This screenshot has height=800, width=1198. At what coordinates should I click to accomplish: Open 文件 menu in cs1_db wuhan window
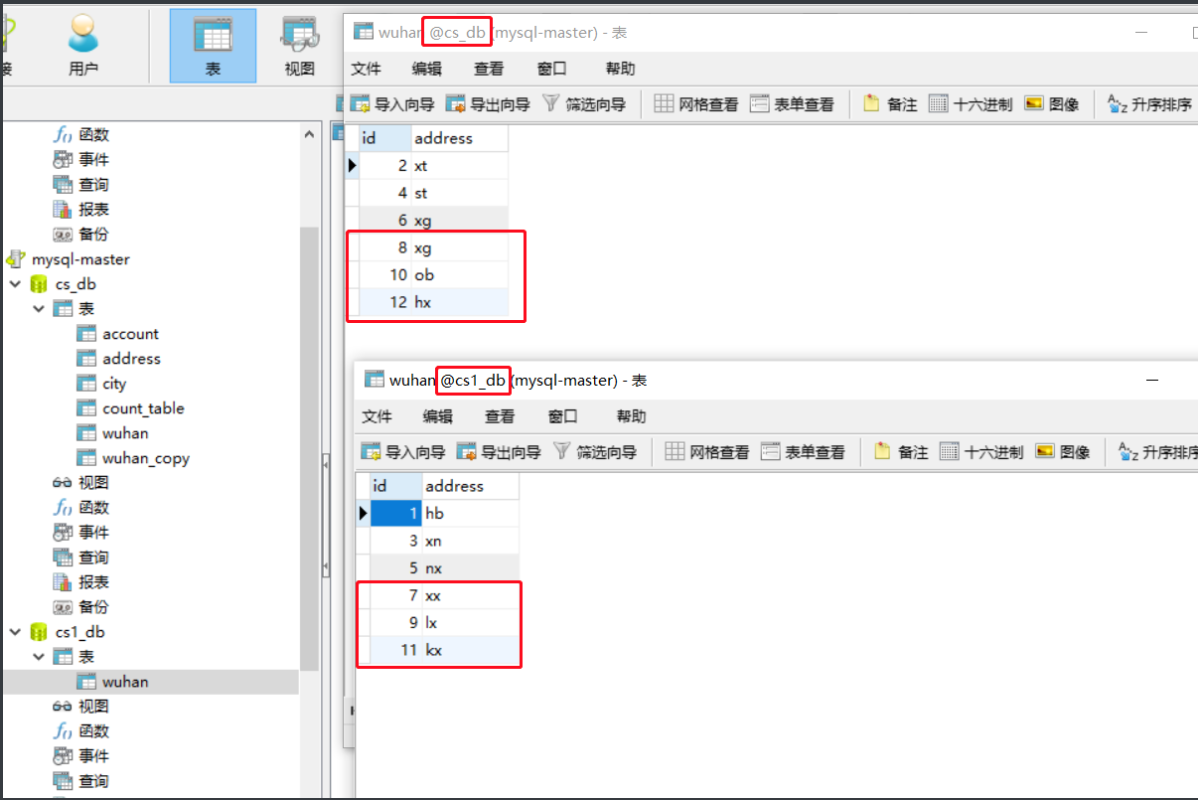coord(377,416)
